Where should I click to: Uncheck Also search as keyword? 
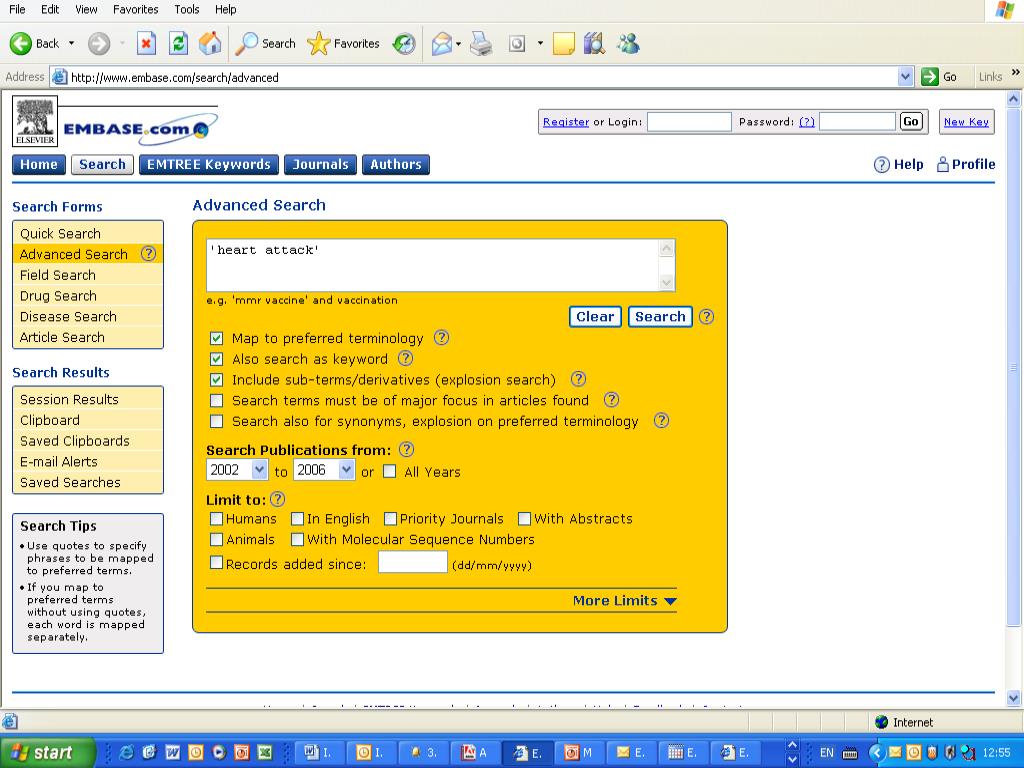coord(217,359)
